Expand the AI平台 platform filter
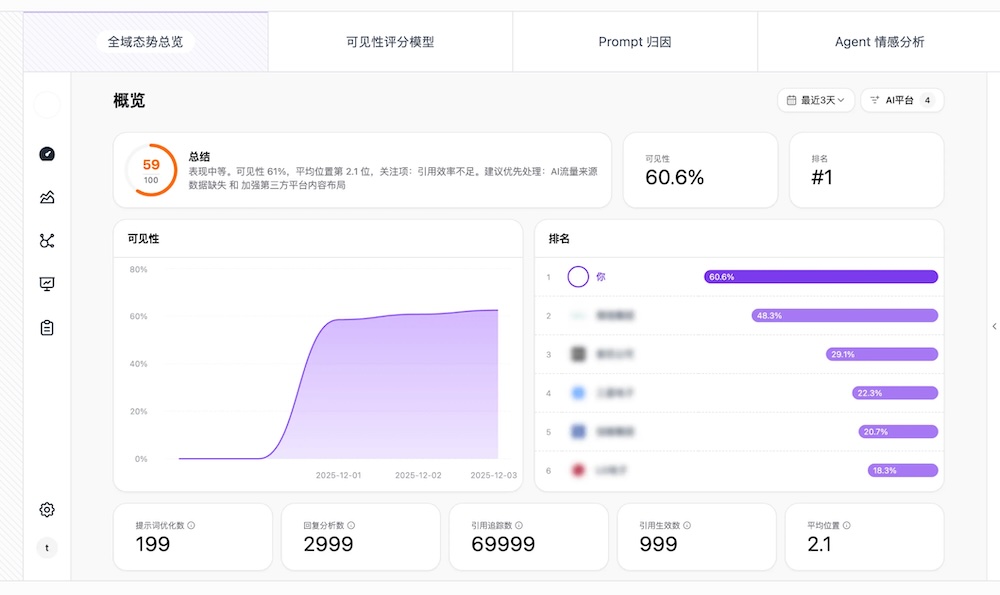 (902, 100)
